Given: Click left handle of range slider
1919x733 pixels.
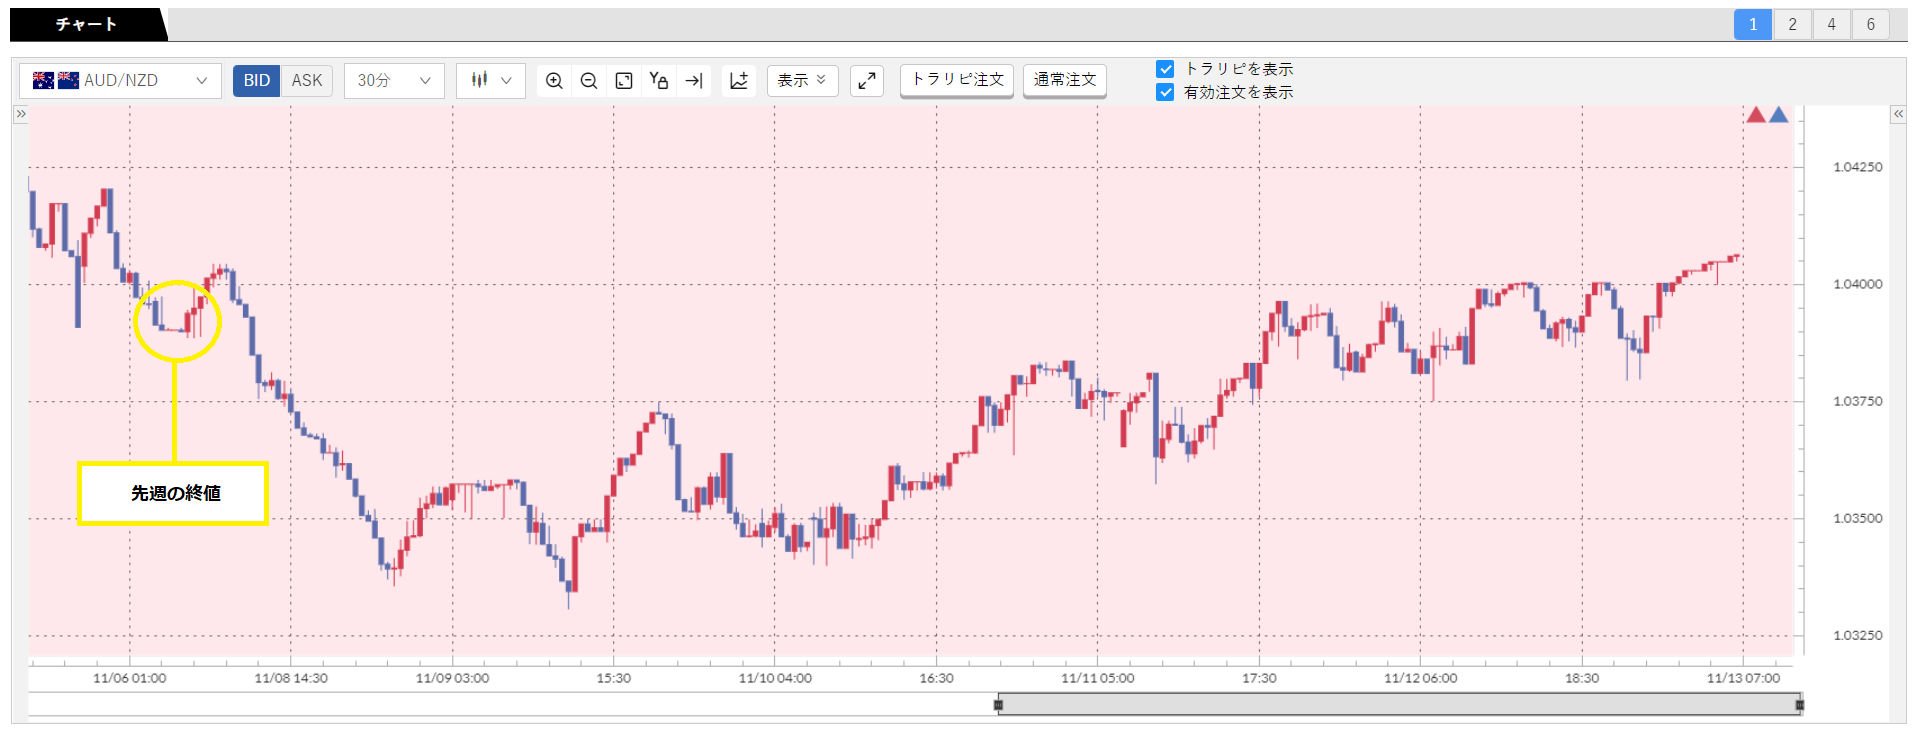Looking at the screenshot, I should 998,705.
